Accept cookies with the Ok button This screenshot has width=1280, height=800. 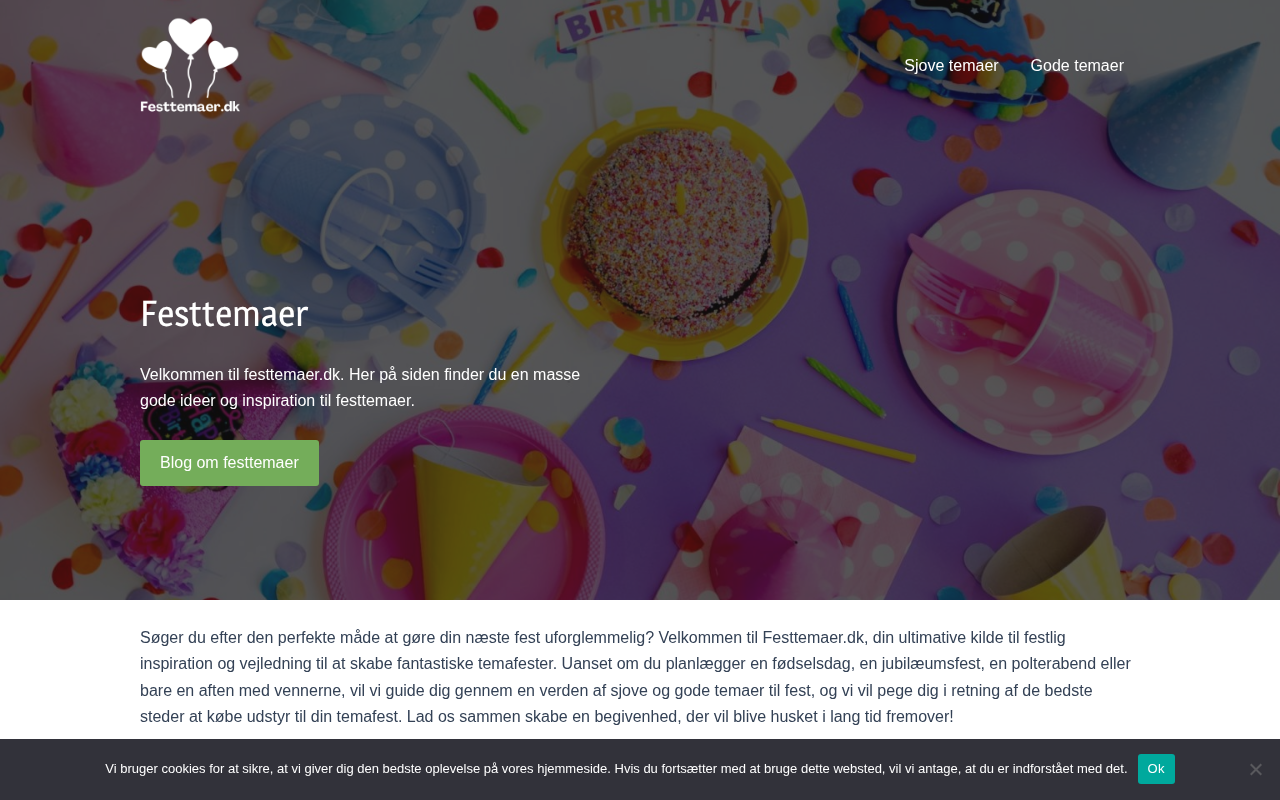1156,769
